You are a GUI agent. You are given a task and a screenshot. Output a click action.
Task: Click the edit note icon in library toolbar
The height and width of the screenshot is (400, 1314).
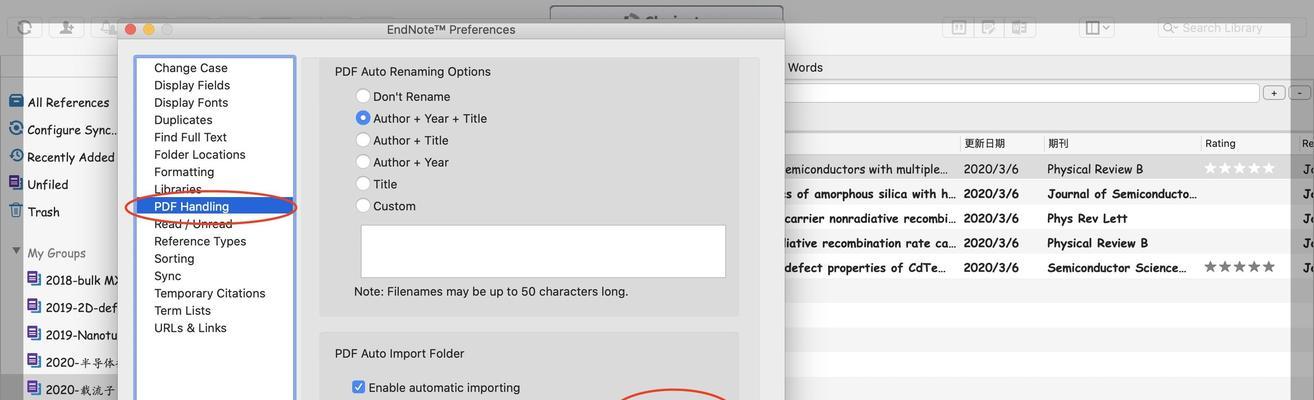tap(989, 28)
